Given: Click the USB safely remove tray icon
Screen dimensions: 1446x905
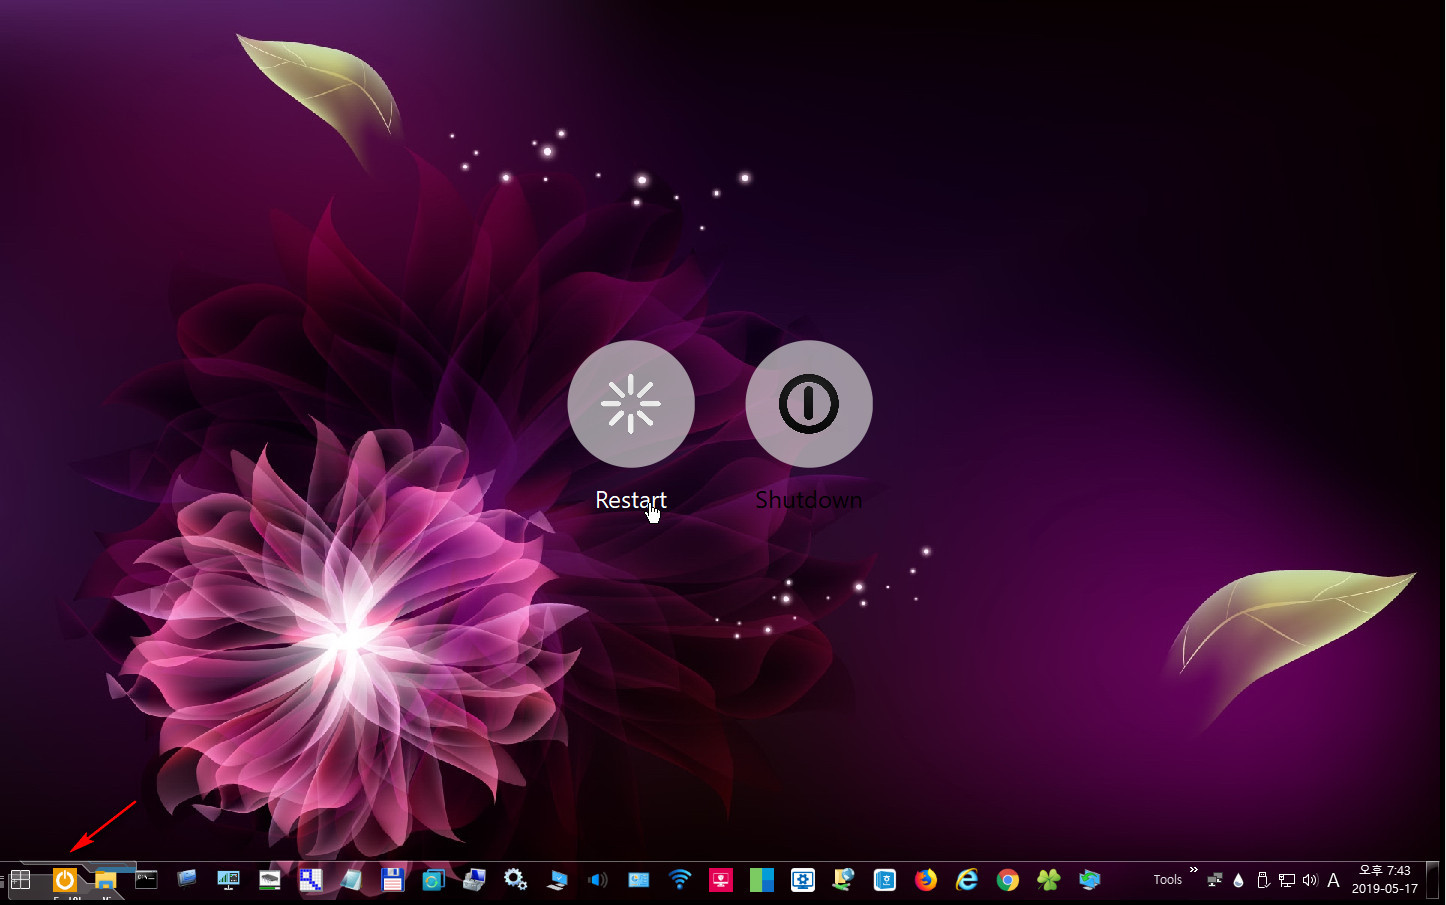Looking at the screenshot, I should coord(1263,881).
